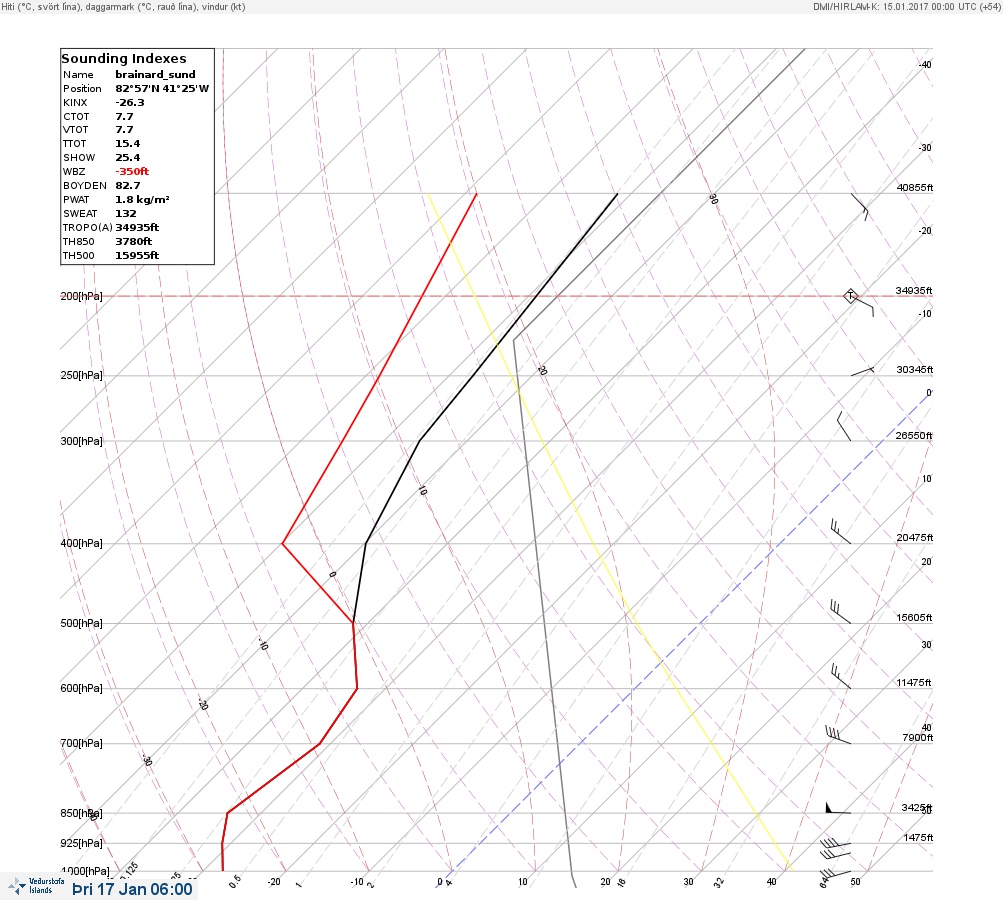Select the 20475ft height label
1003x900 pixels.
tap(915, 537)
